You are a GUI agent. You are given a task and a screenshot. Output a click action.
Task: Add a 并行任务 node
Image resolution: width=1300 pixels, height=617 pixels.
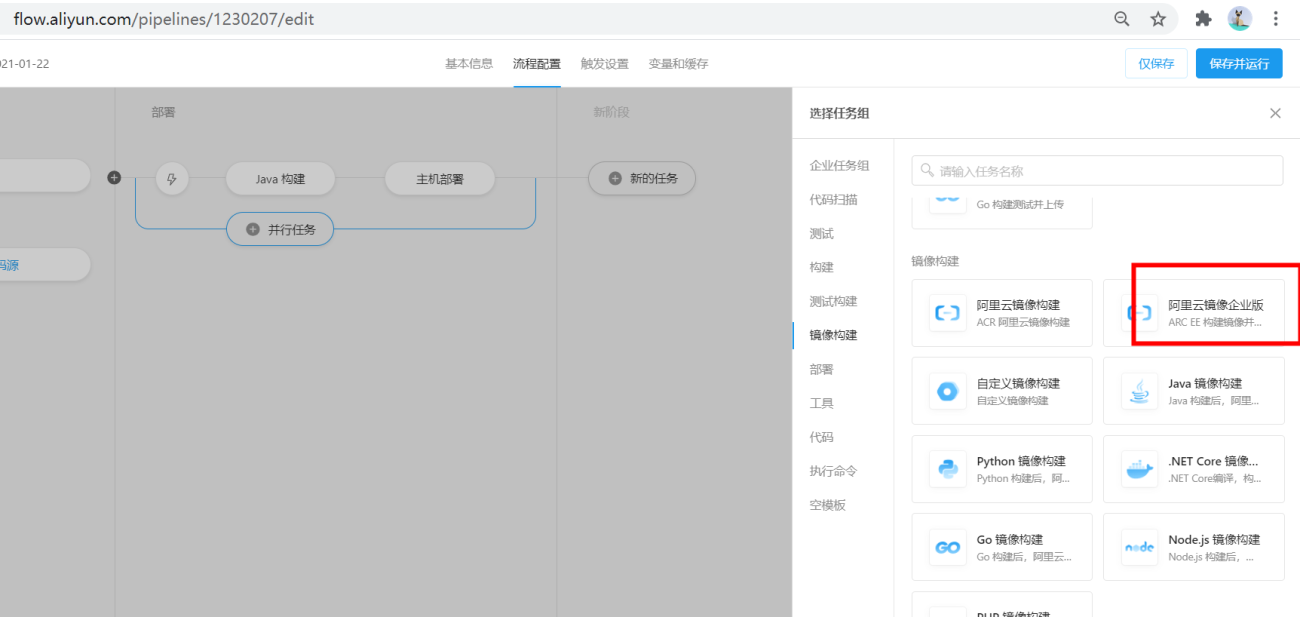(x=280, y=229)
